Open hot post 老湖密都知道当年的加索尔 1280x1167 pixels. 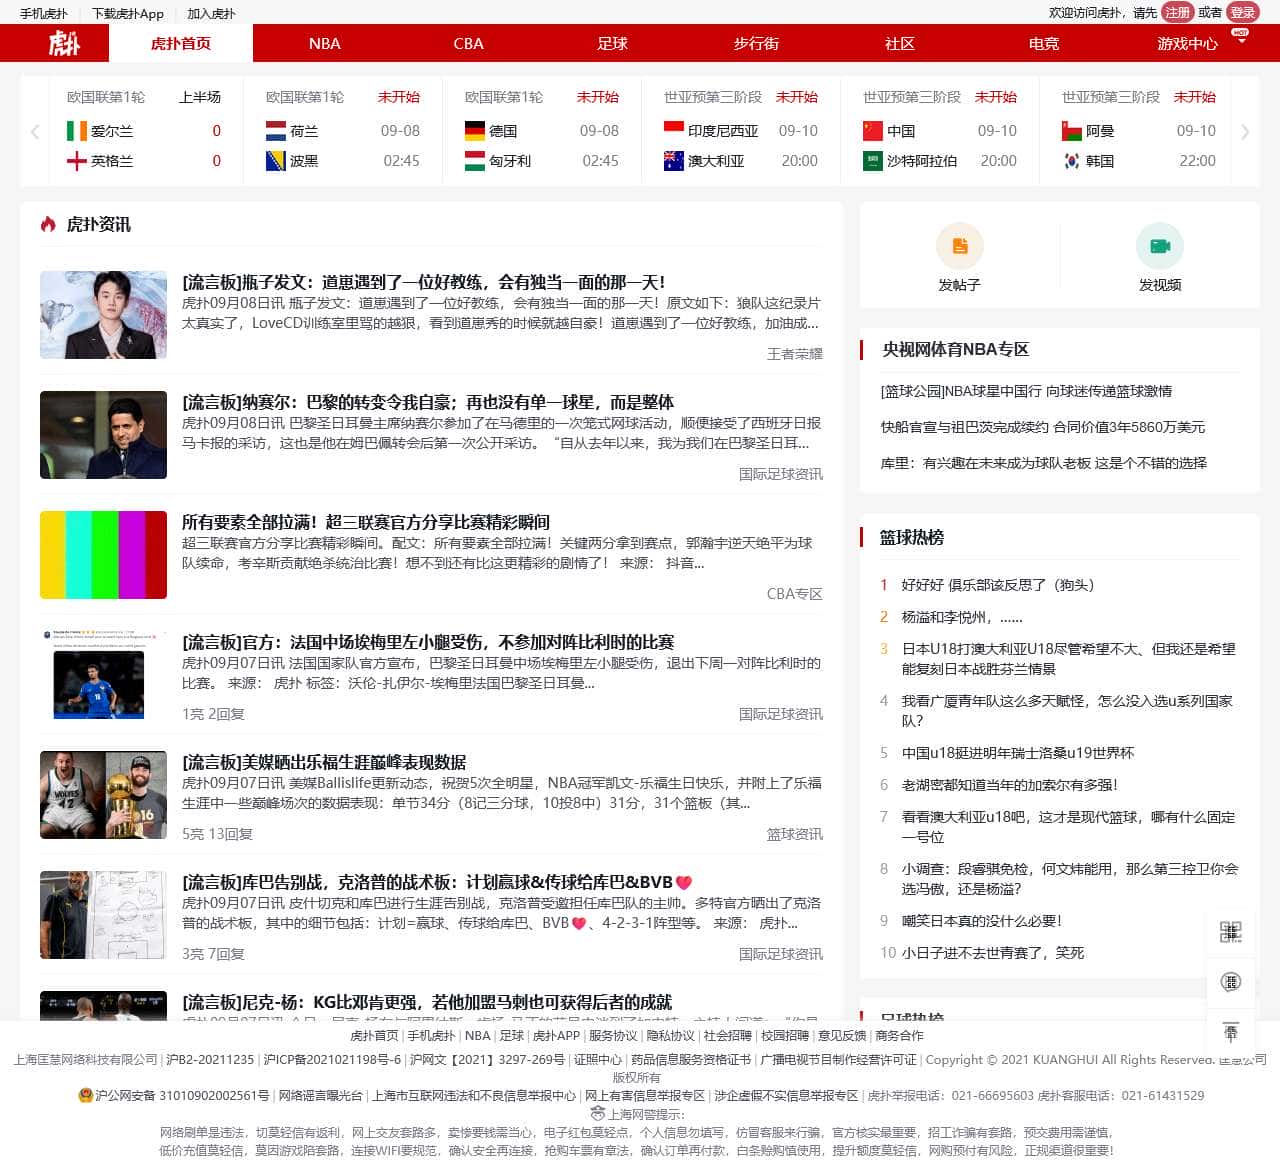pos(1010,785)
